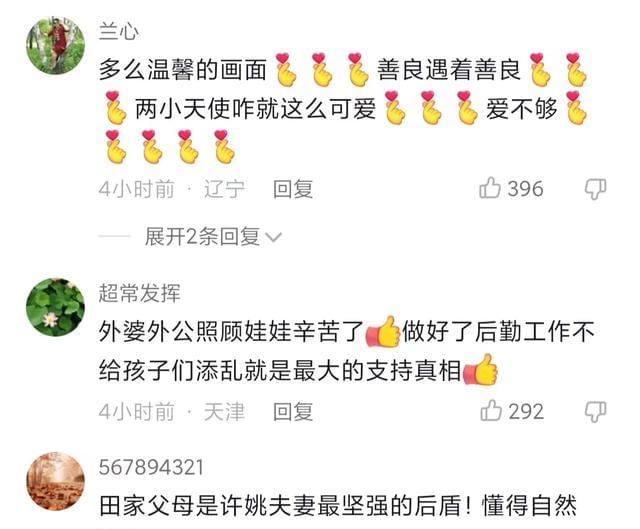The width and height of the screenshot is (640, 529).
Task: Tap the 396 like count
Action: click(526, 189)
